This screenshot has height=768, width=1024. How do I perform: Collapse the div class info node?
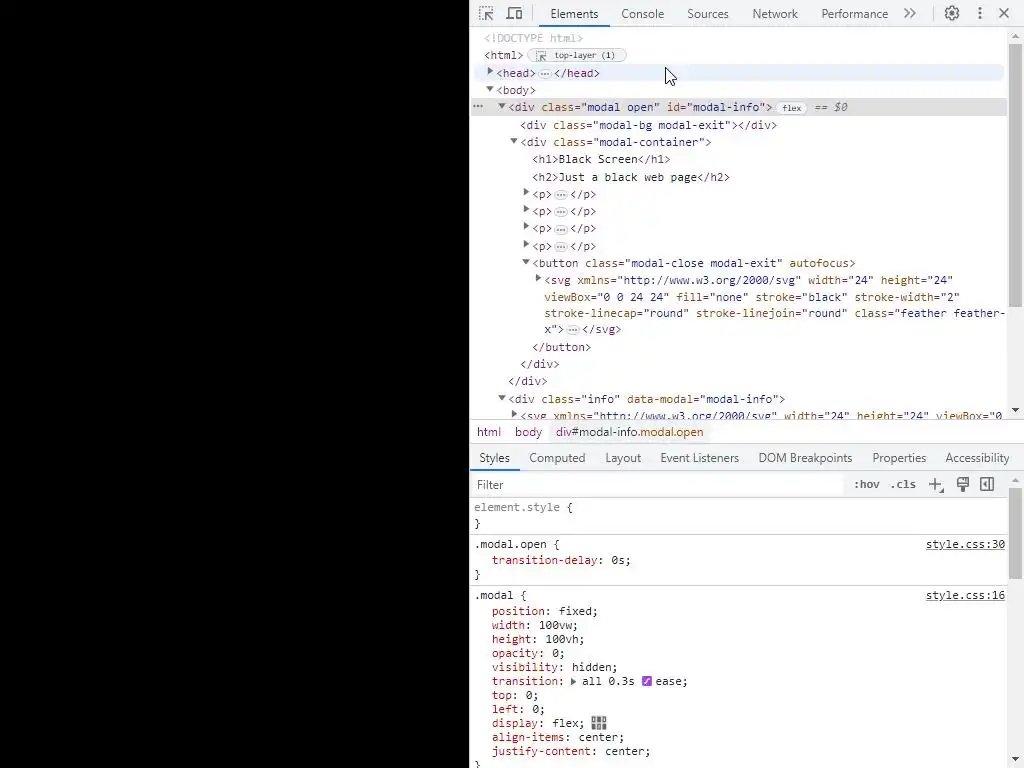click(502, 398)
